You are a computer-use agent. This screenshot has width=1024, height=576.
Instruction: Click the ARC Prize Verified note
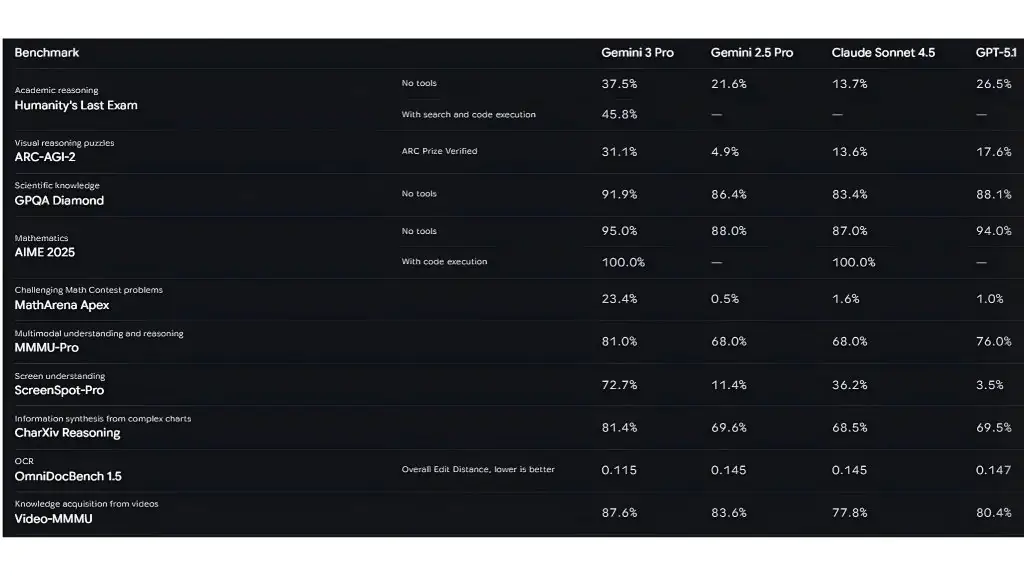tap(439, 151)
